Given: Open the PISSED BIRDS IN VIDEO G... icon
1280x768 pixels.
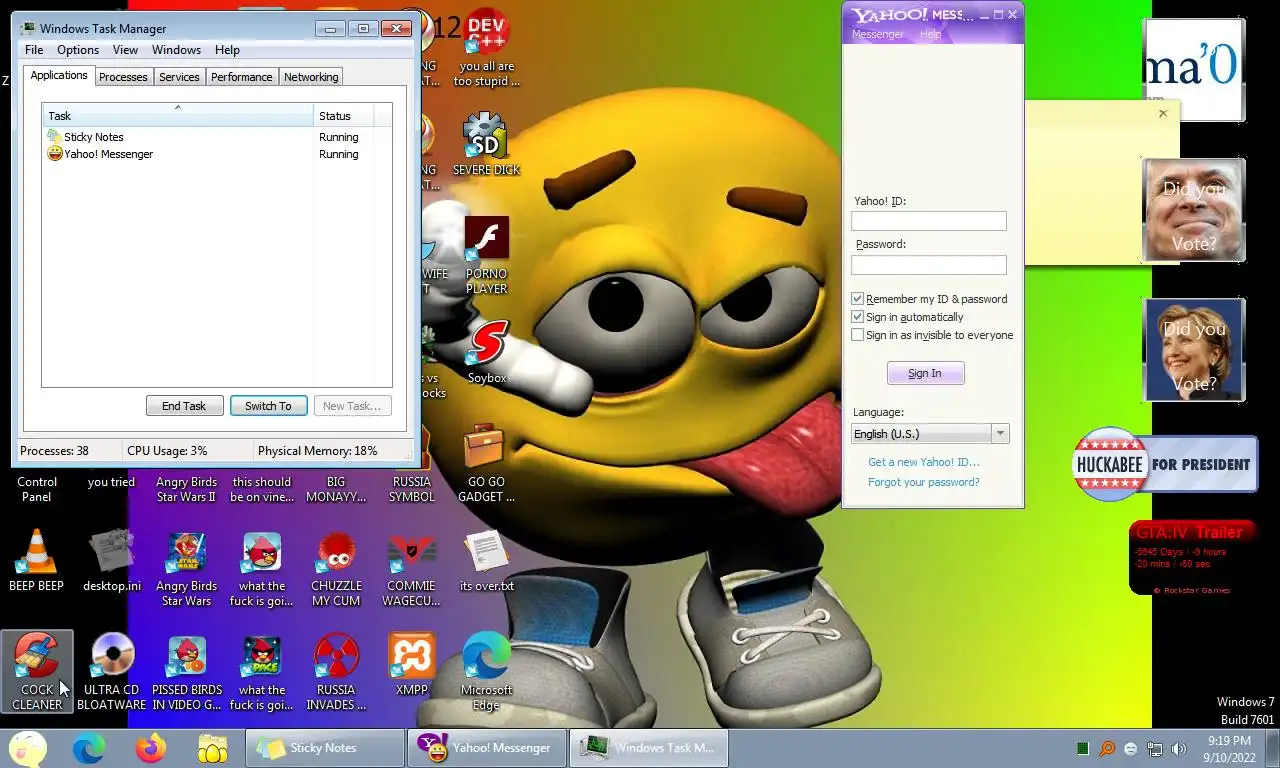Looking at the screenshot, I should (186, 671).
